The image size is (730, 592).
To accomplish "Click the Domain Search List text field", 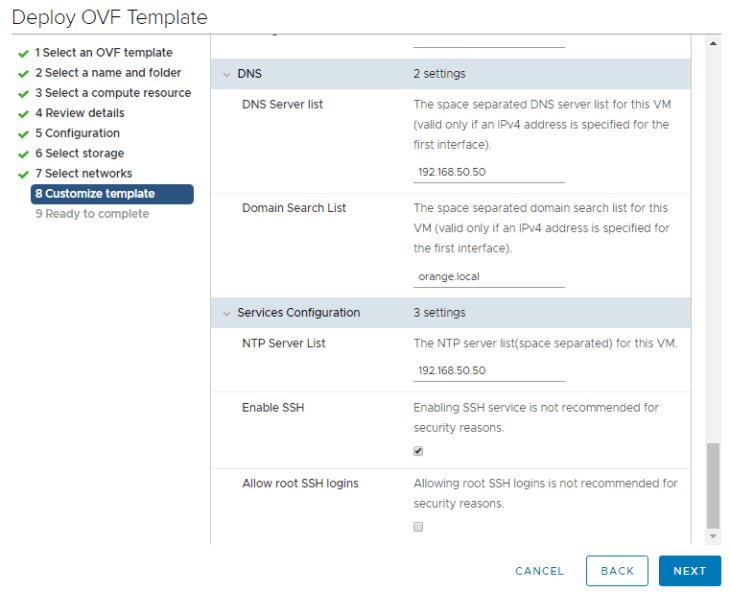I will click(489, 276).
